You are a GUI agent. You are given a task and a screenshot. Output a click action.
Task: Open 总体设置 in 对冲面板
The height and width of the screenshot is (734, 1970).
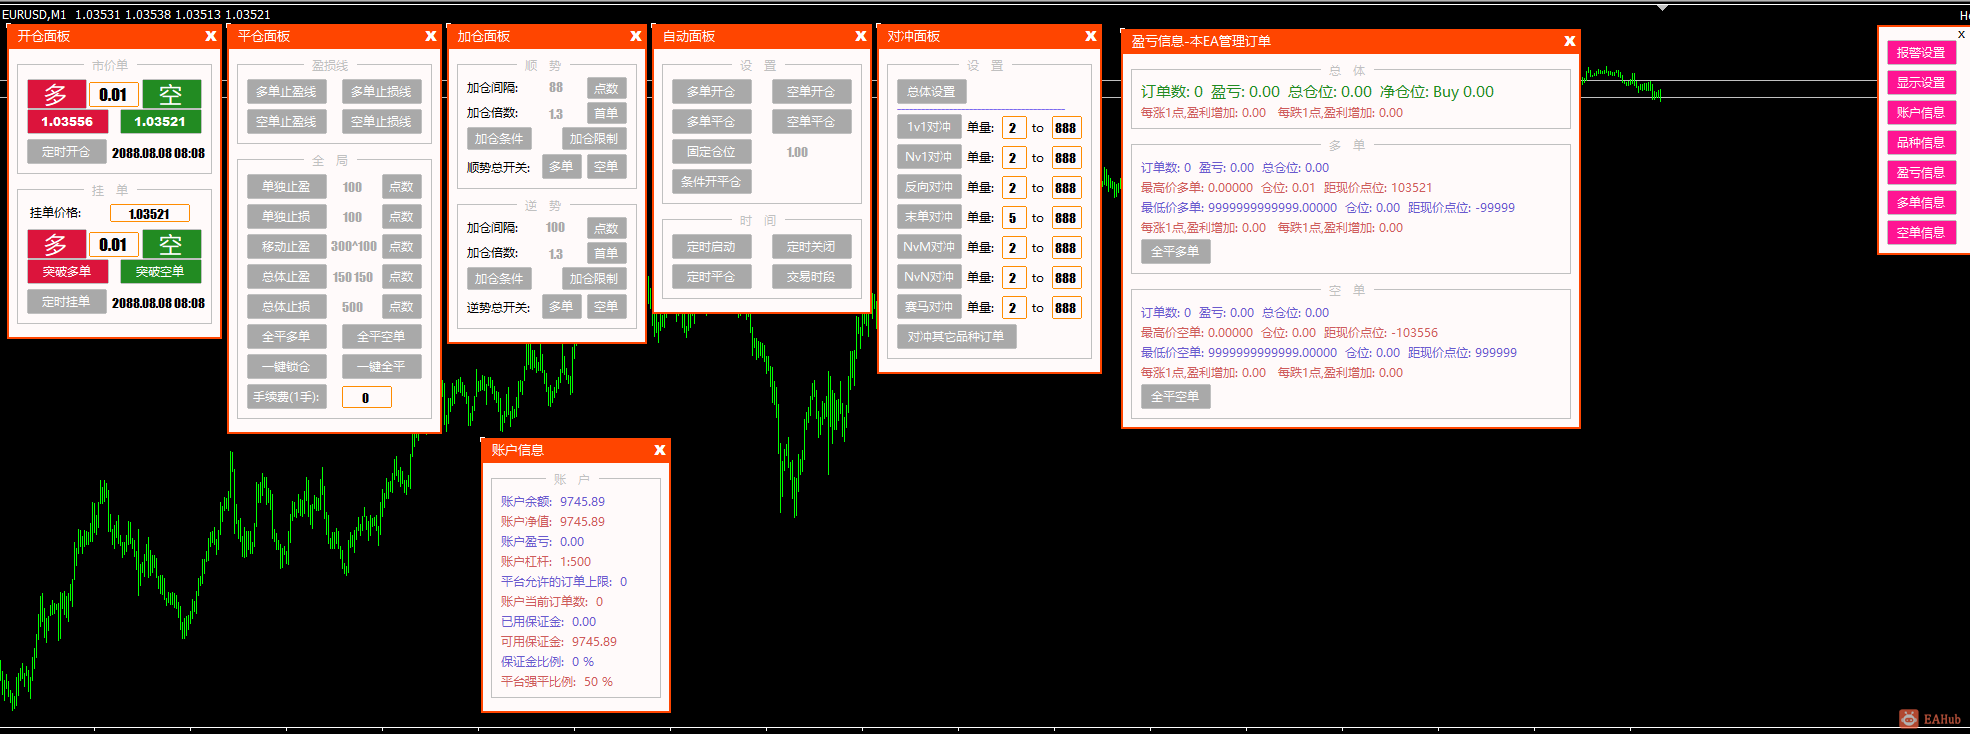click(931, 91)
